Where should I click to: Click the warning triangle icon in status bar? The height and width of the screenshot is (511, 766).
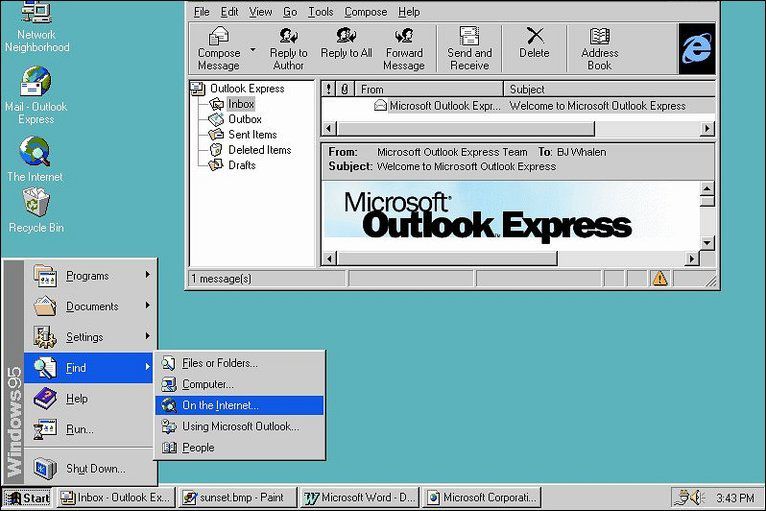[x=660, y=278]
